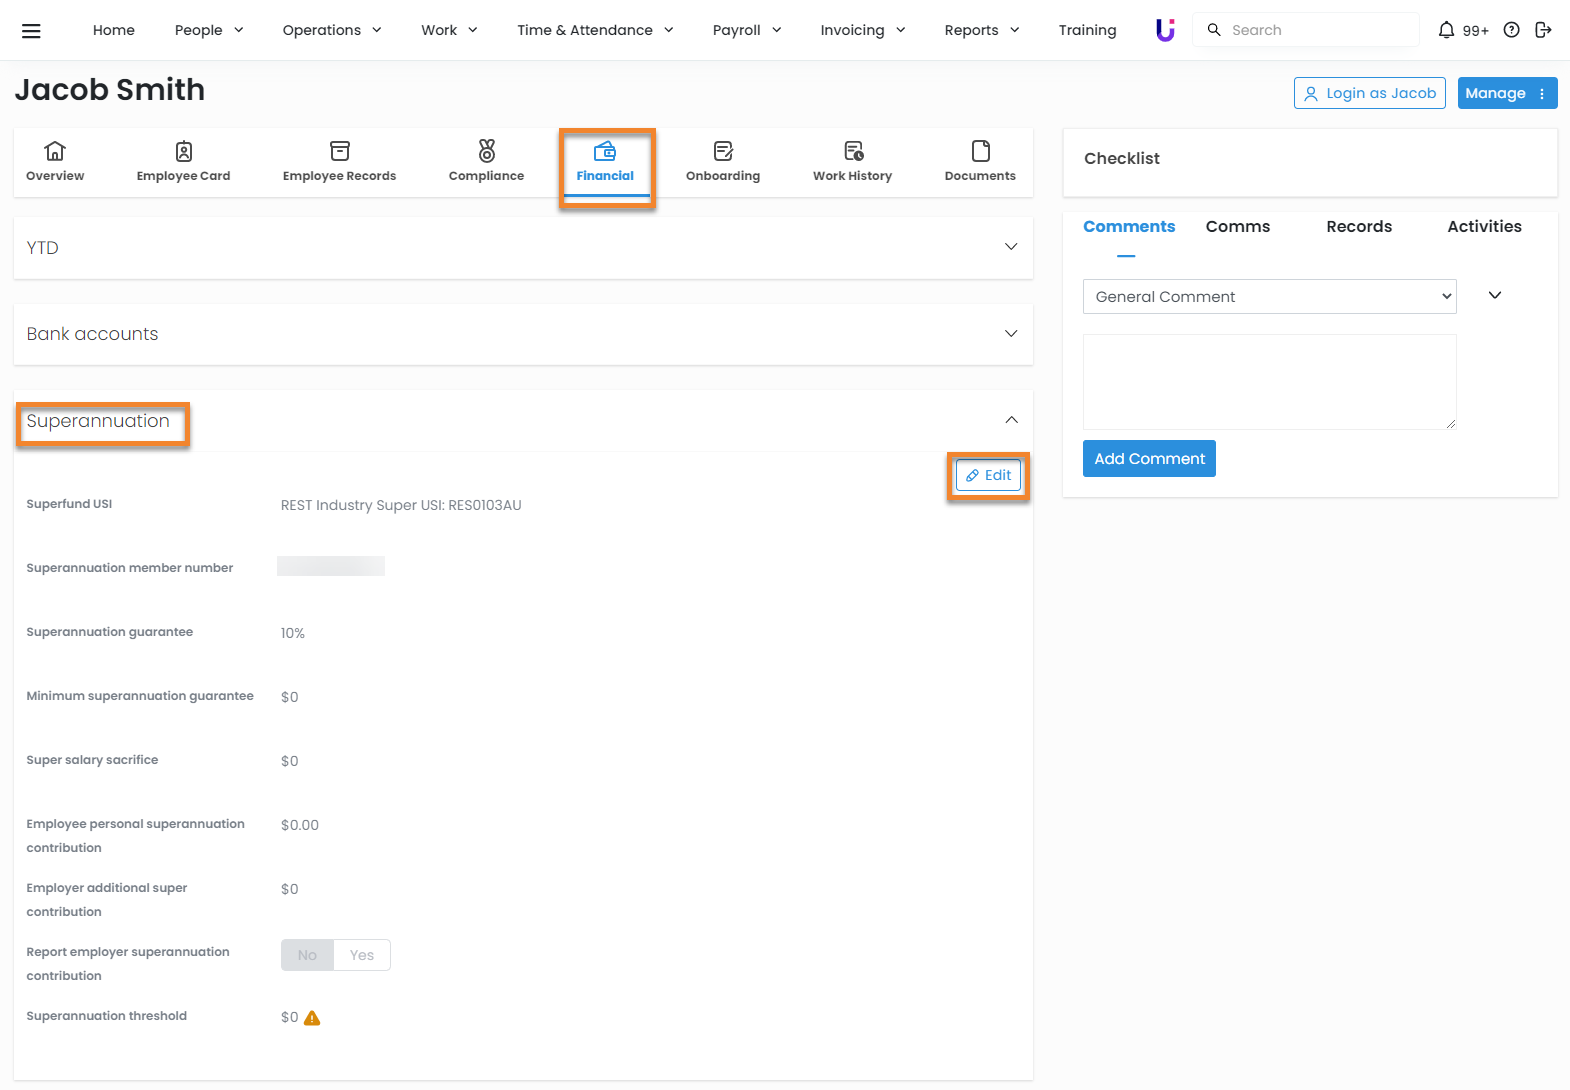The height and width of the screenshot is (1090, 1570).
Task: Click in the comment text area
Action: tap(1269, 382)
